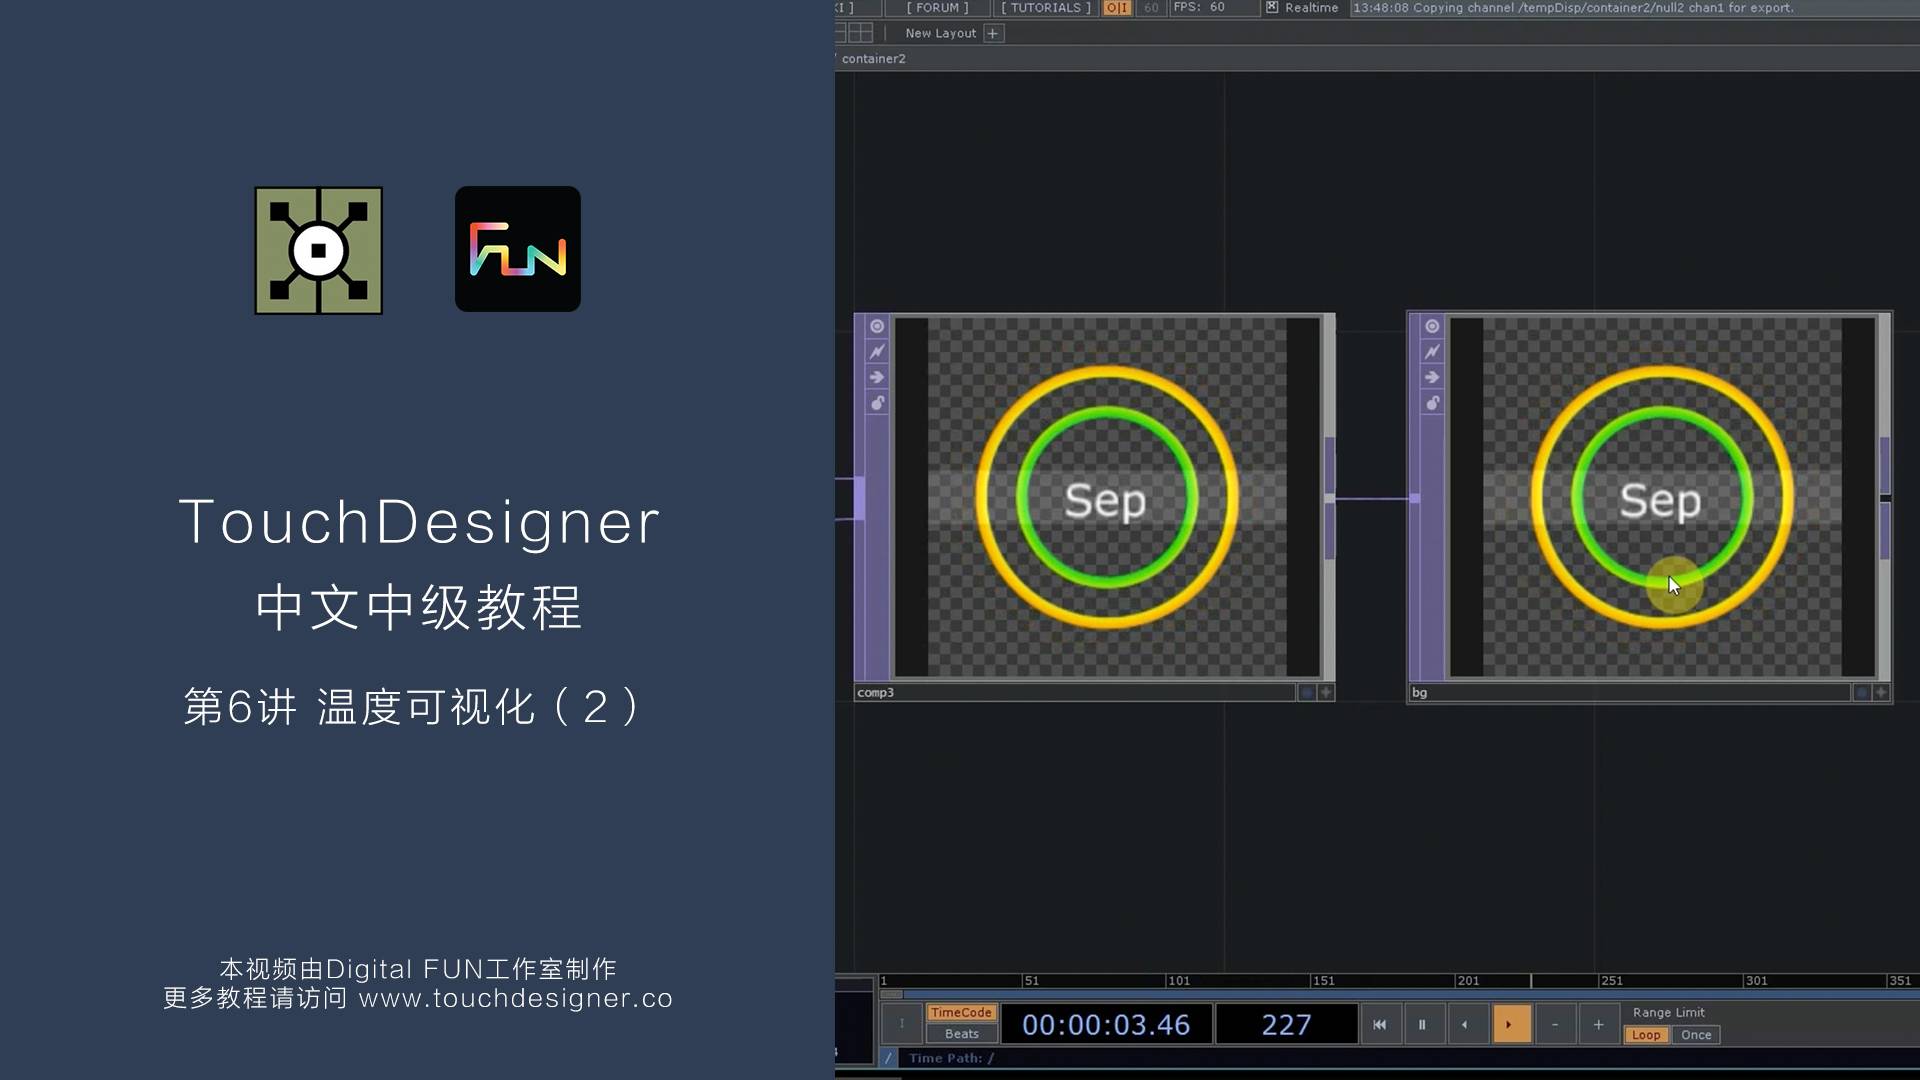Click the bg node input connector
1920x1080 pixels.
pyautogui.click(x=1415, y=498)
